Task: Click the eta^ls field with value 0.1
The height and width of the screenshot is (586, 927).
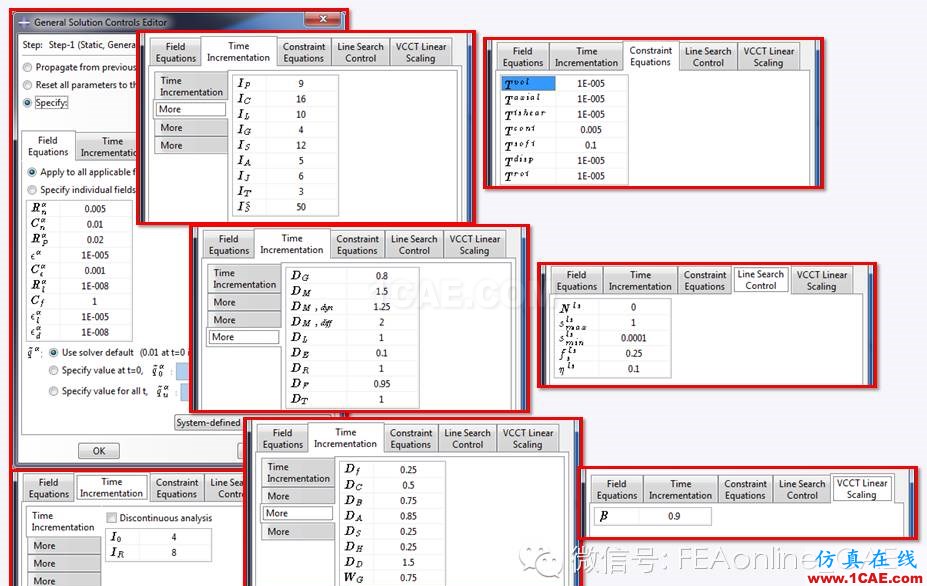Action: point(633,368)
